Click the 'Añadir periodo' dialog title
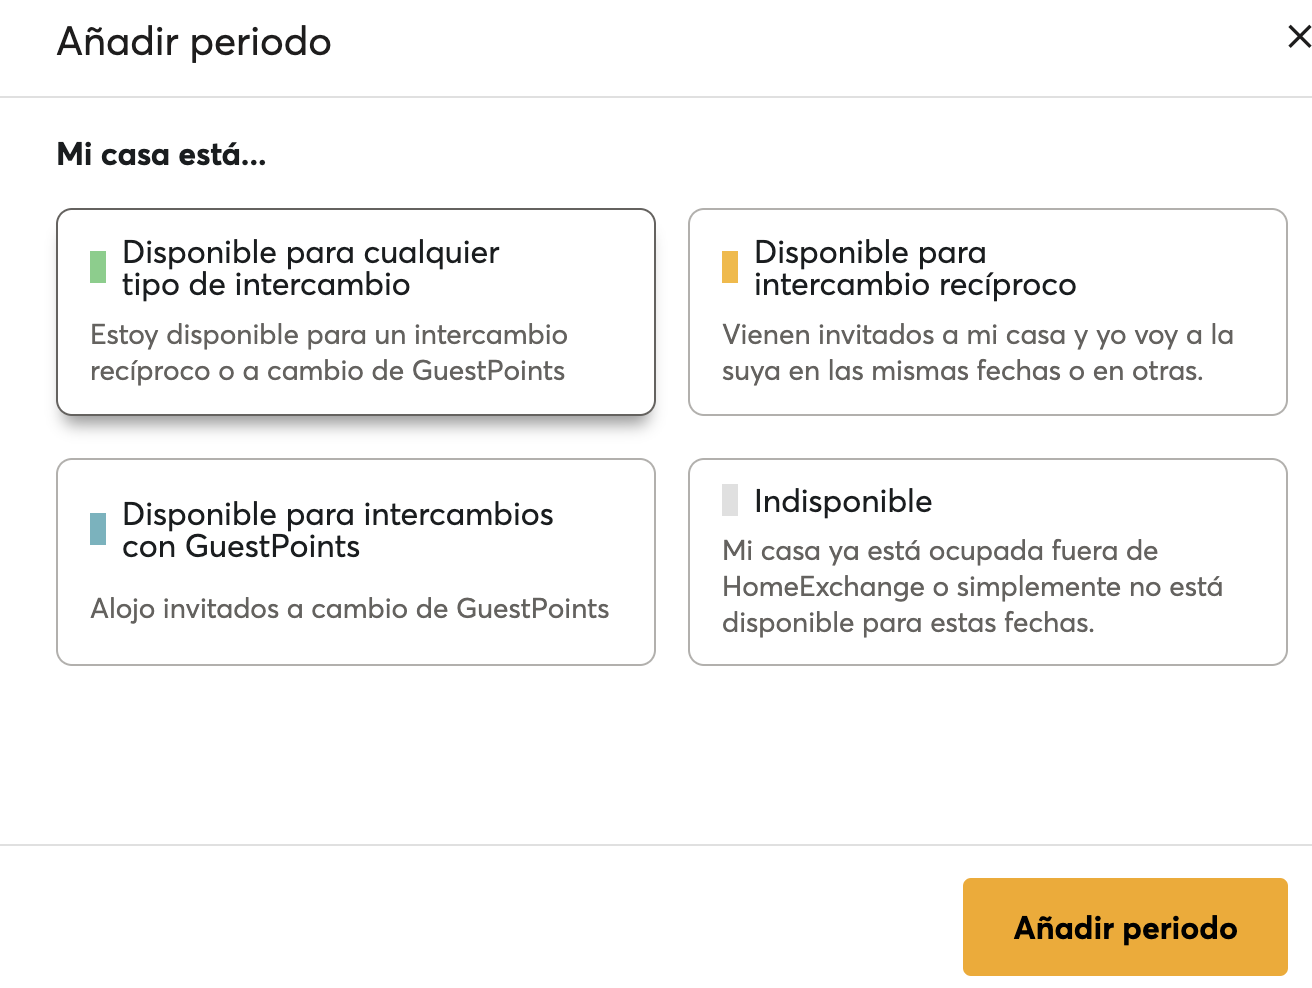 (194, 42)
